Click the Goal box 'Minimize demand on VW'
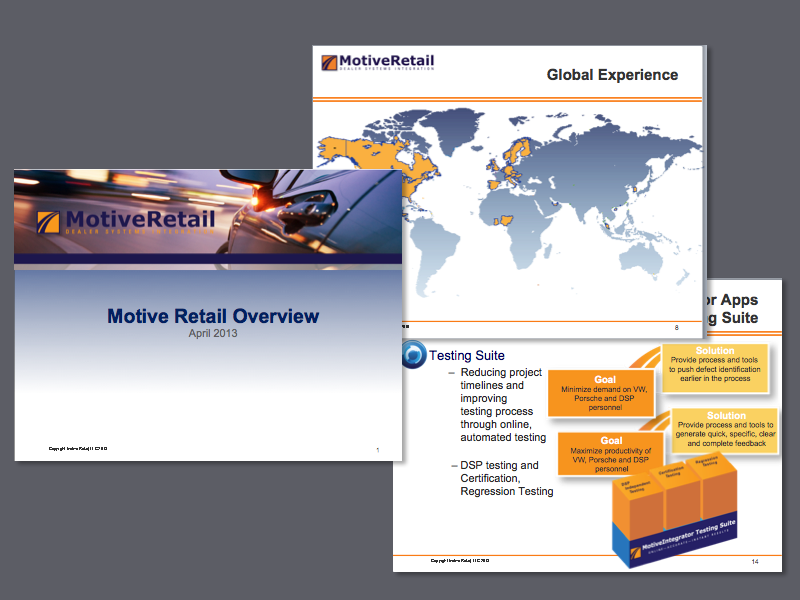 (601, 393)
